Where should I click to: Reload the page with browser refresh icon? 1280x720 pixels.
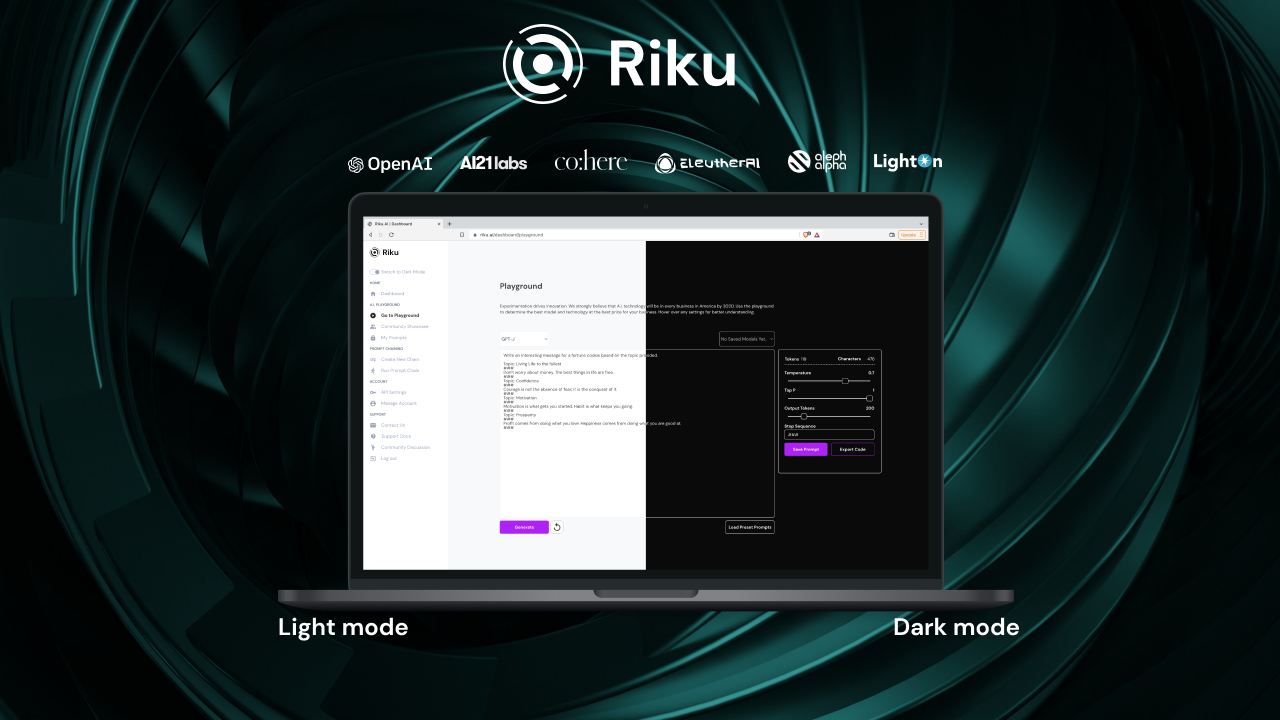click(x=391, y=235)
